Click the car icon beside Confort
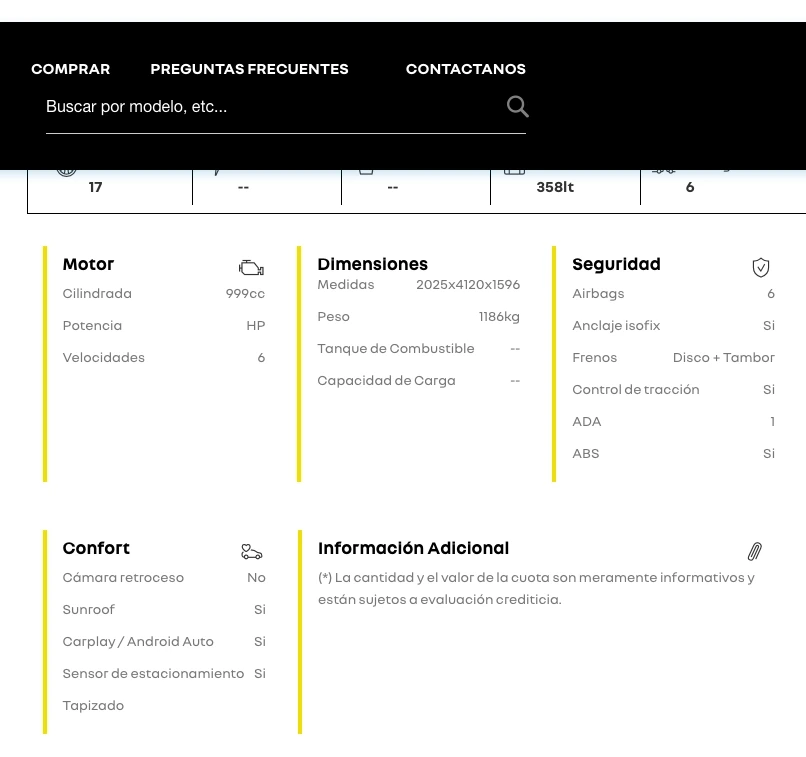This screenshot has height=757, width=806. [251, 551]
